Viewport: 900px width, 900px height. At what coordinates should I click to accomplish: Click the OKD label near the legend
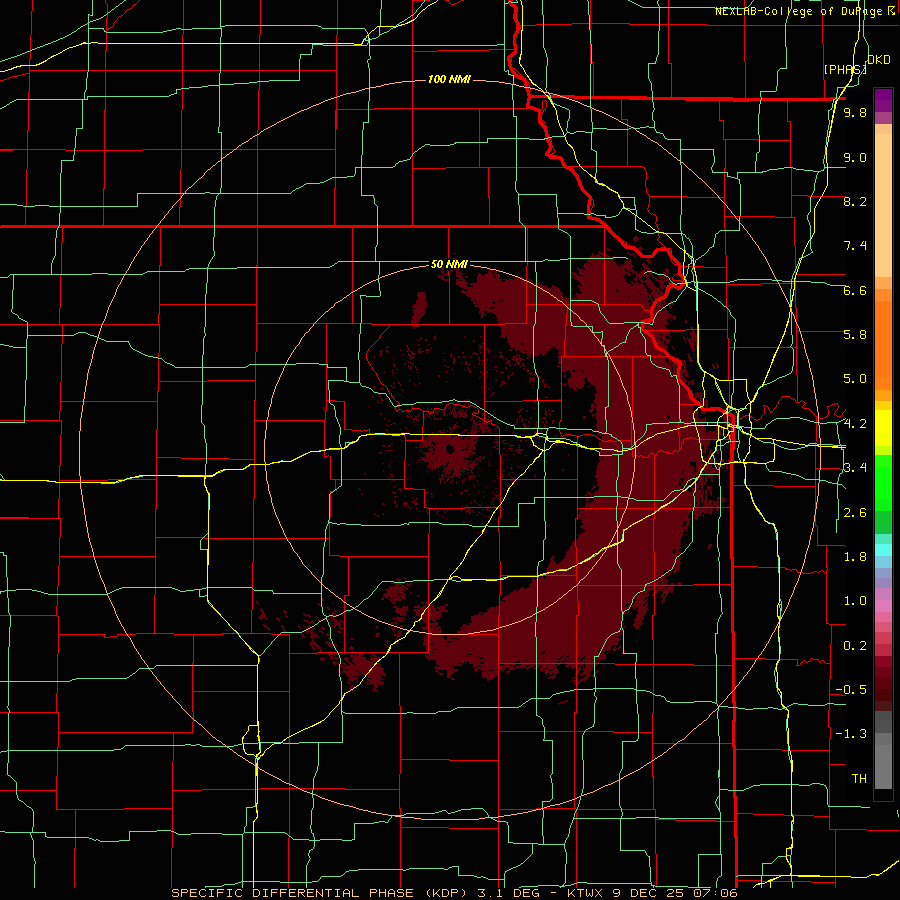pyautogui.click(x=879, y=60)
